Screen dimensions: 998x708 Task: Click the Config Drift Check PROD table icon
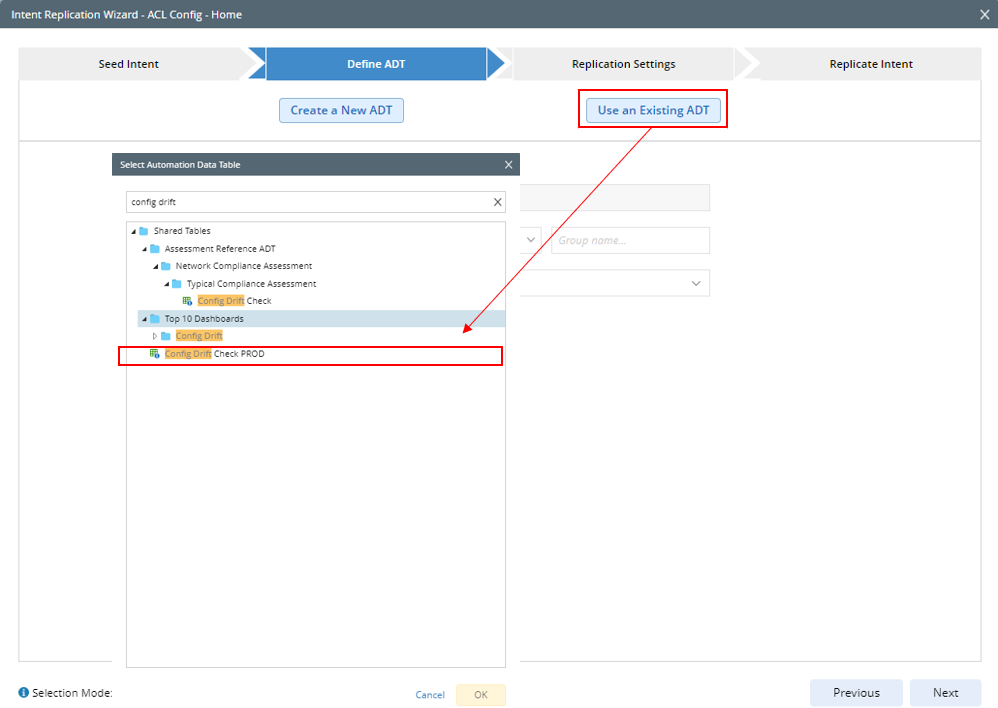click(154, 354)
